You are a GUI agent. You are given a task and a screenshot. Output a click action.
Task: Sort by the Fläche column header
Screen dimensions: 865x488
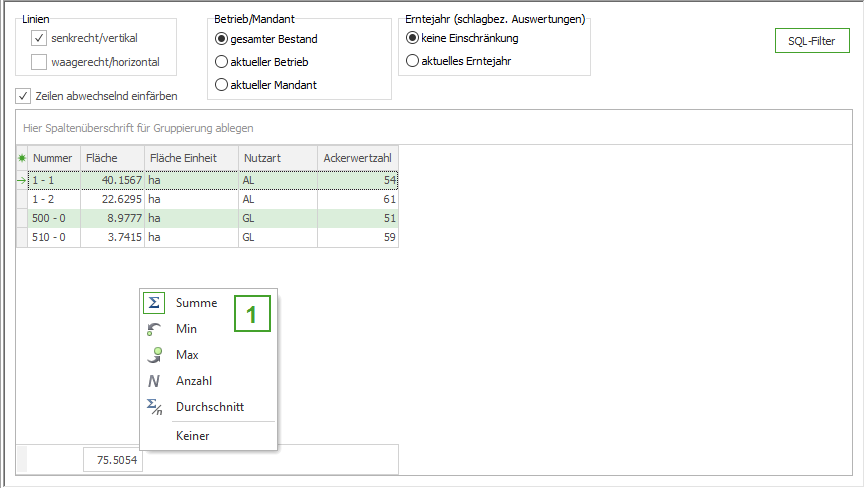click(110, 158)
